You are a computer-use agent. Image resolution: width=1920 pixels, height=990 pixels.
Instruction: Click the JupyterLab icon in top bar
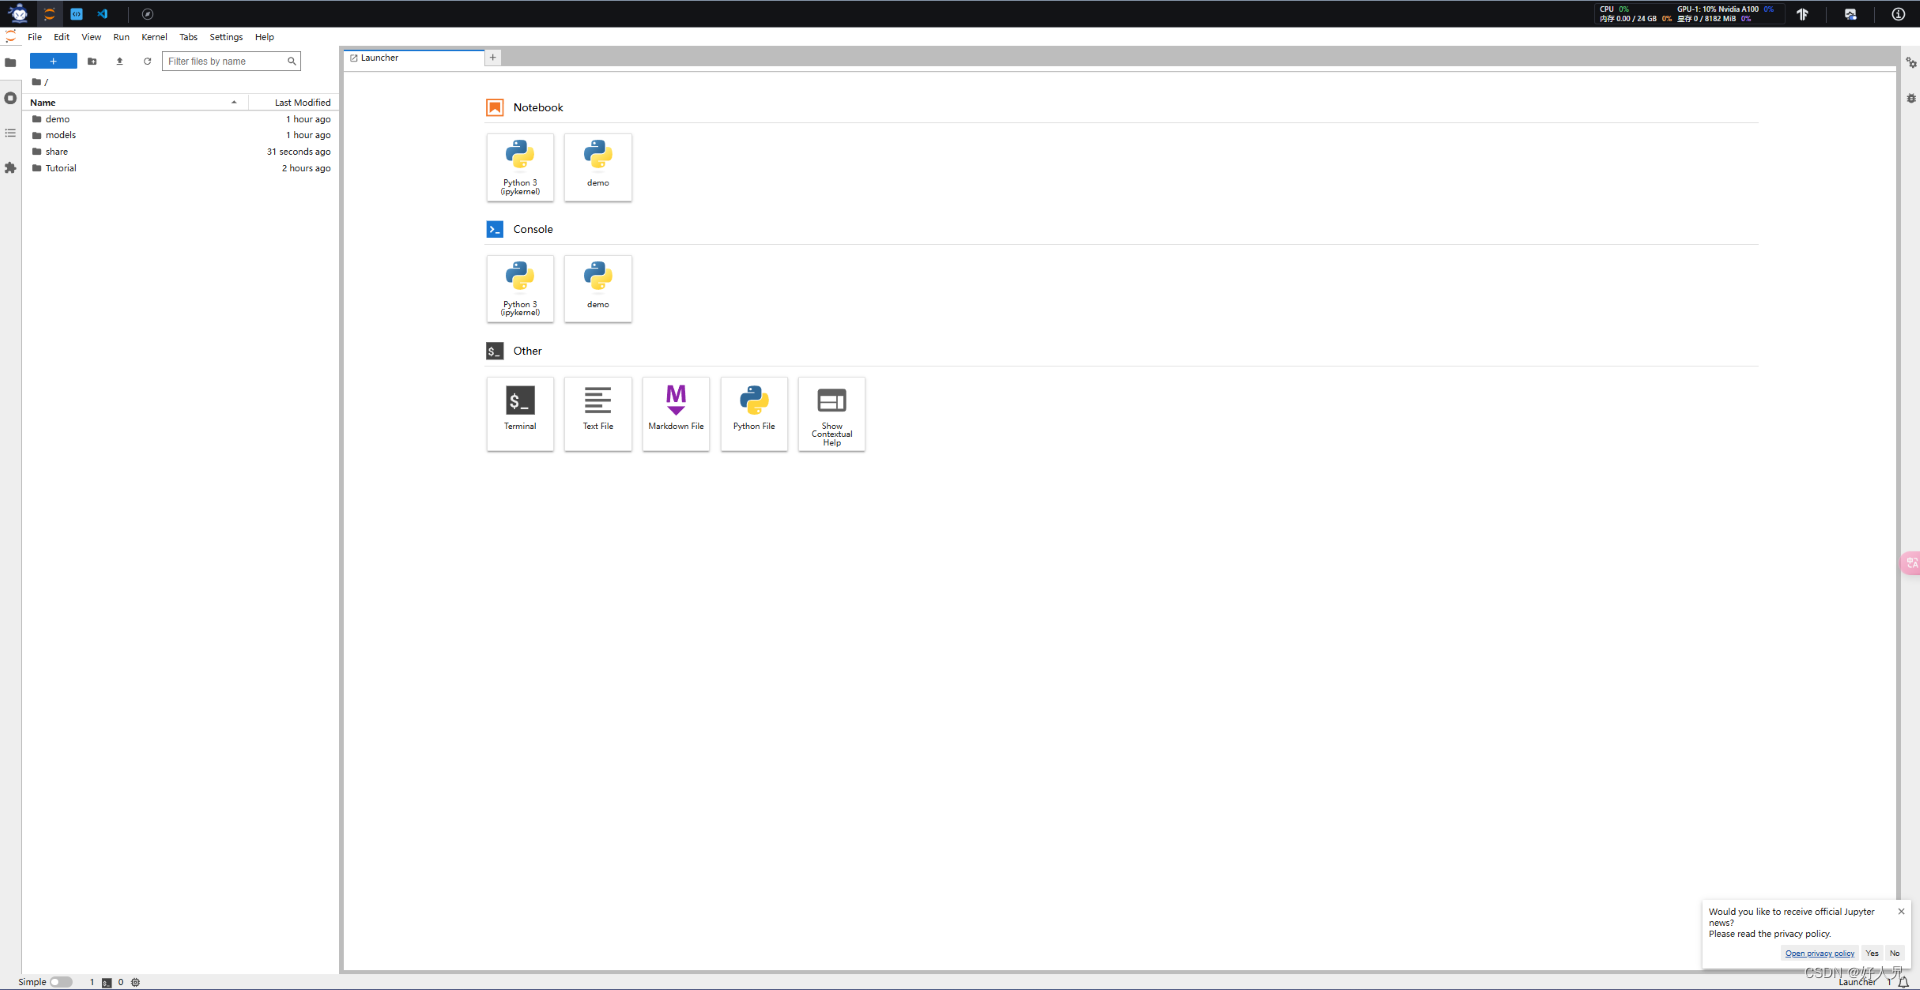pos(49,14)
